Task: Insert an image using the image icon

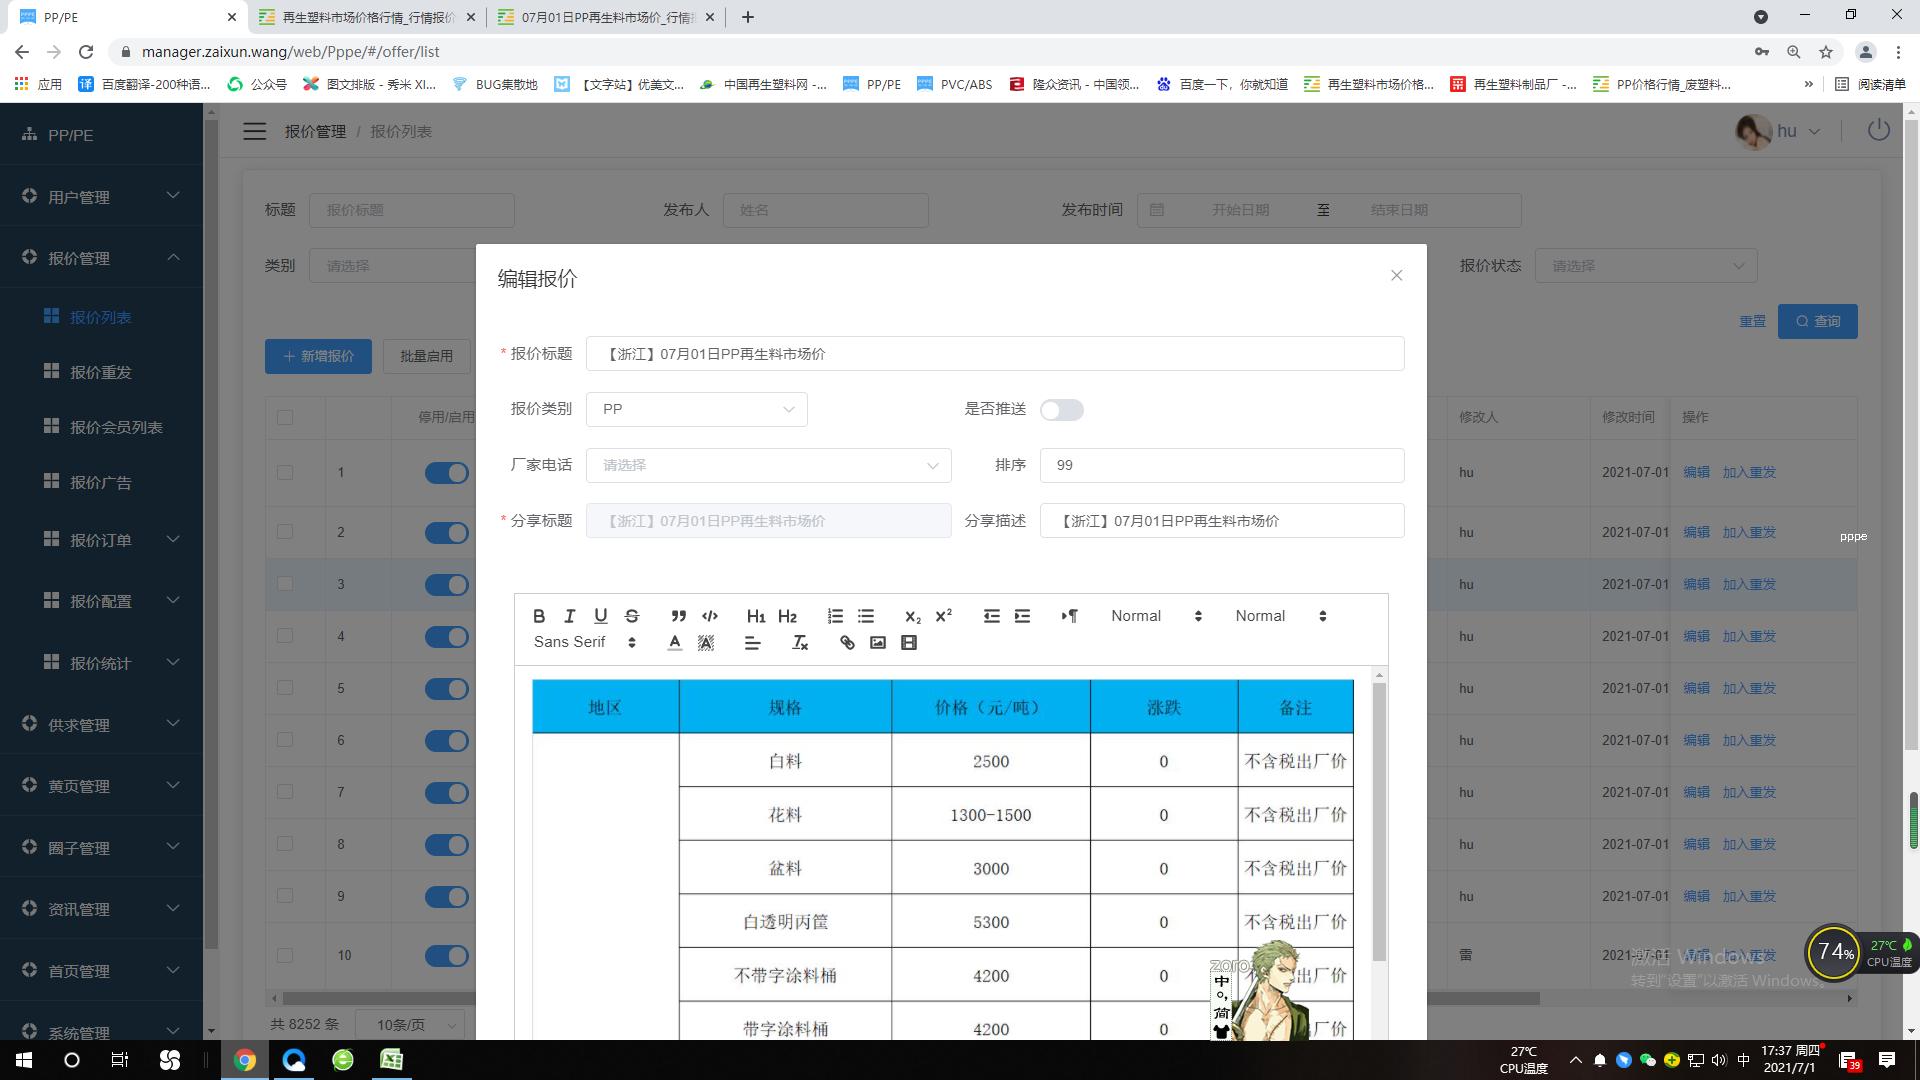Action: coord(878,643)
